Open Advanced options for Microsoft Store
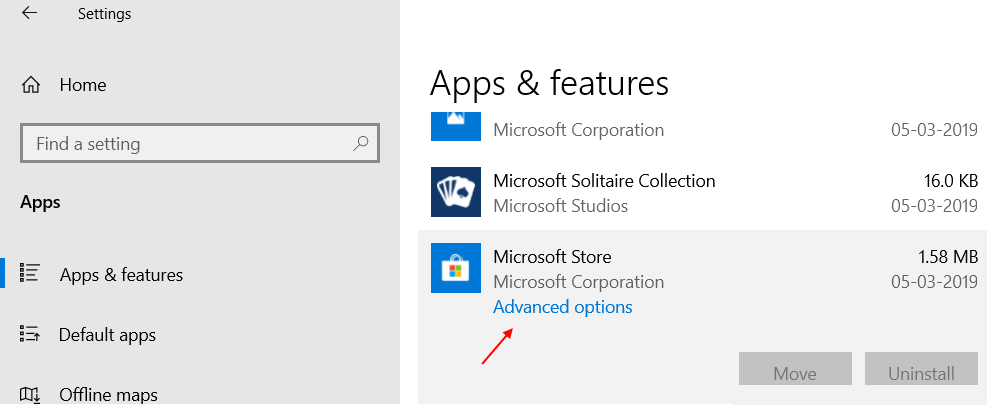This screenshot has height=407, width=987. click(563, 307)
